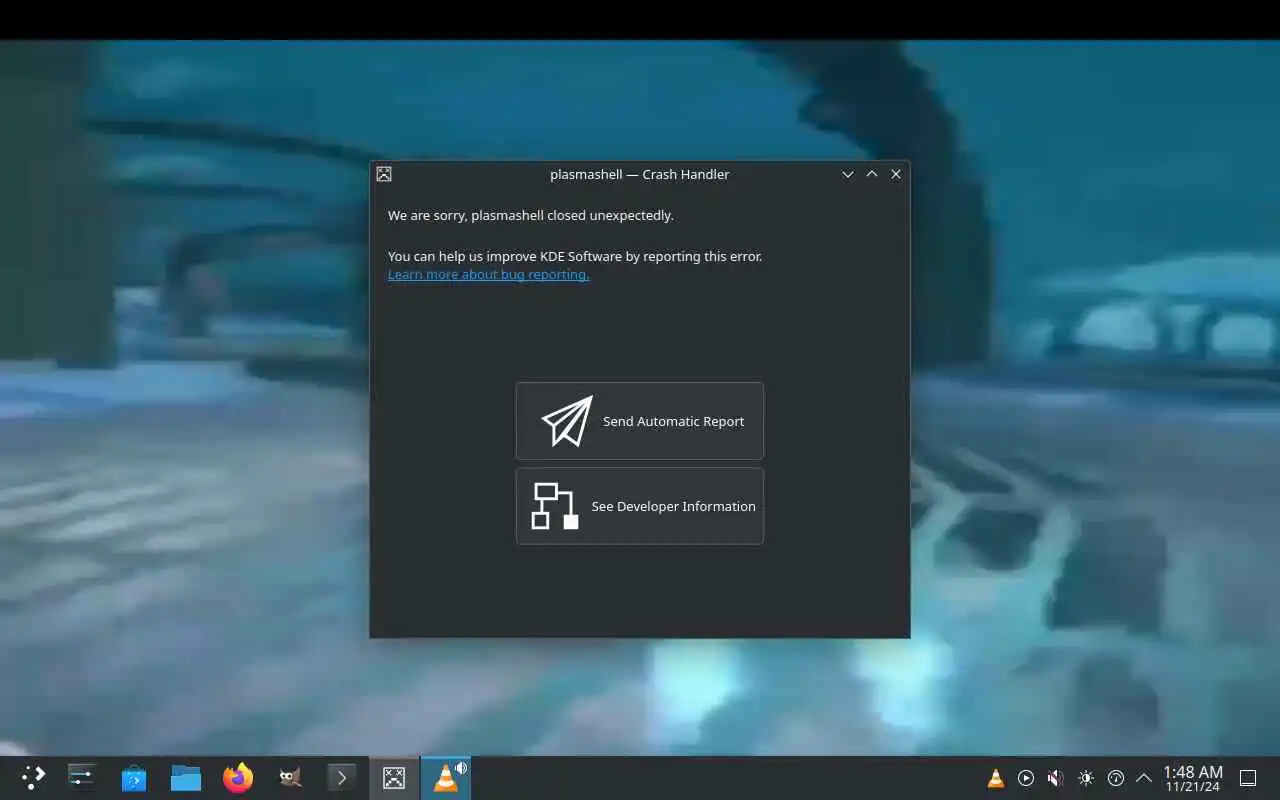
Task: Open Dolphin file manager from taskbar
Action: click(x=186, y=778)
